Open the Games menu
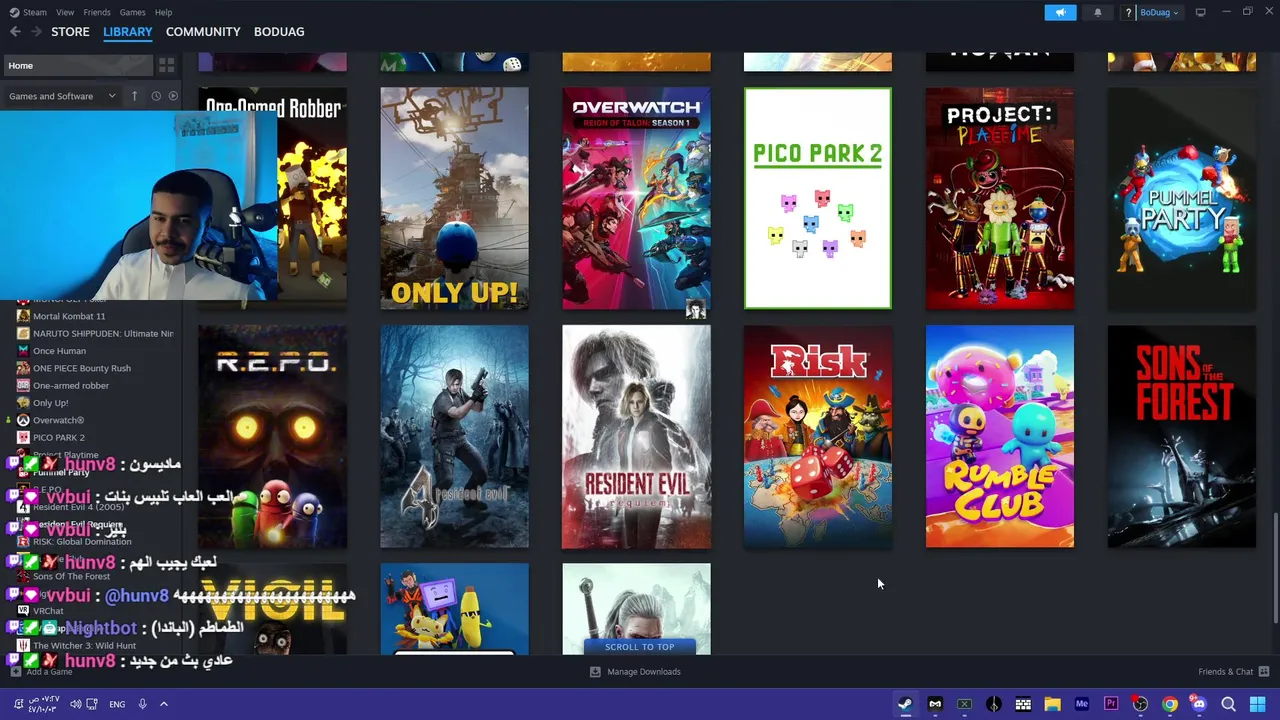This screenshot has height=720, width=1280. pos(132,12)
